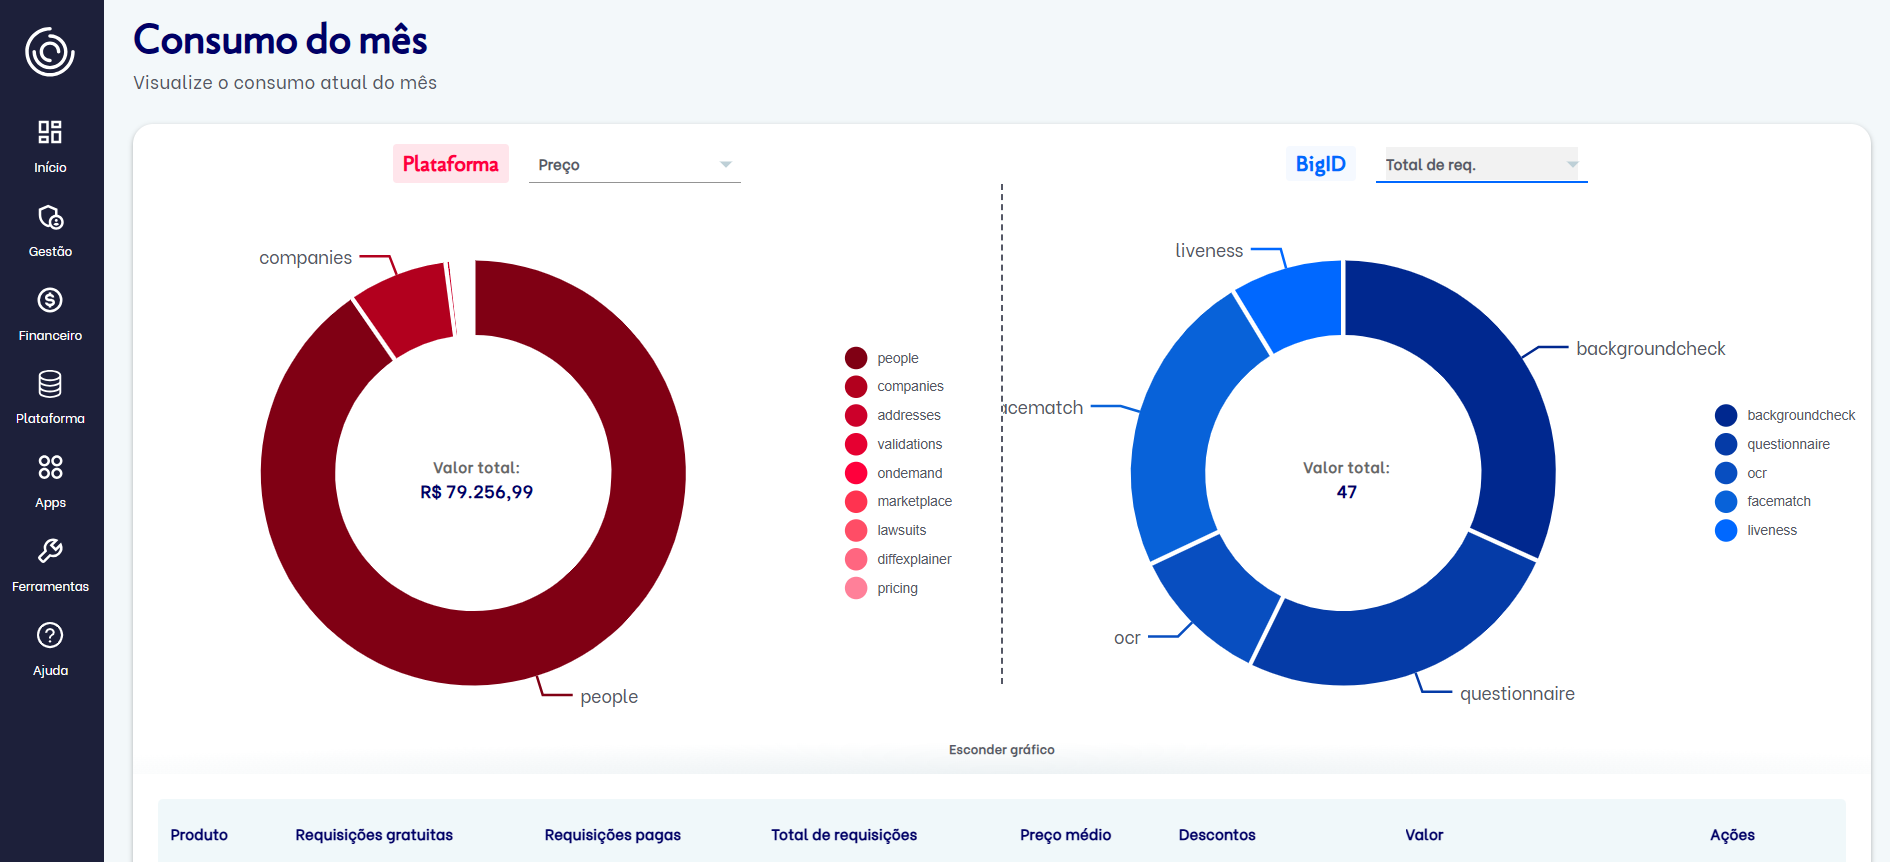
Task: Toggle the people legend swatch
Action: (x=856, y=358)
